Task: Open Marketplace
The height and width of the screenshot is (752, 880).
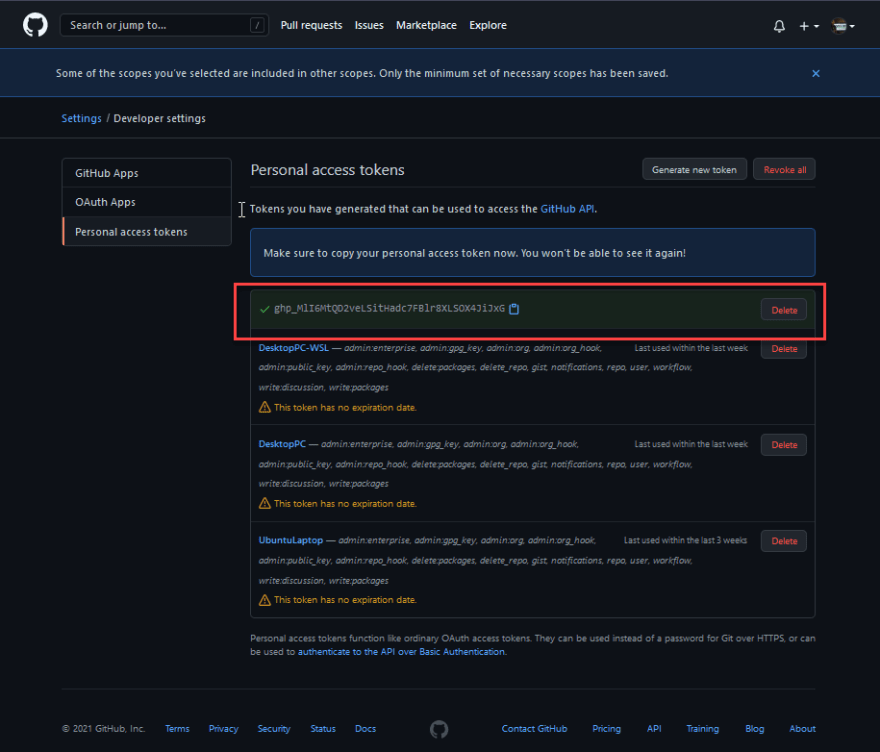Action: (426, 25)
